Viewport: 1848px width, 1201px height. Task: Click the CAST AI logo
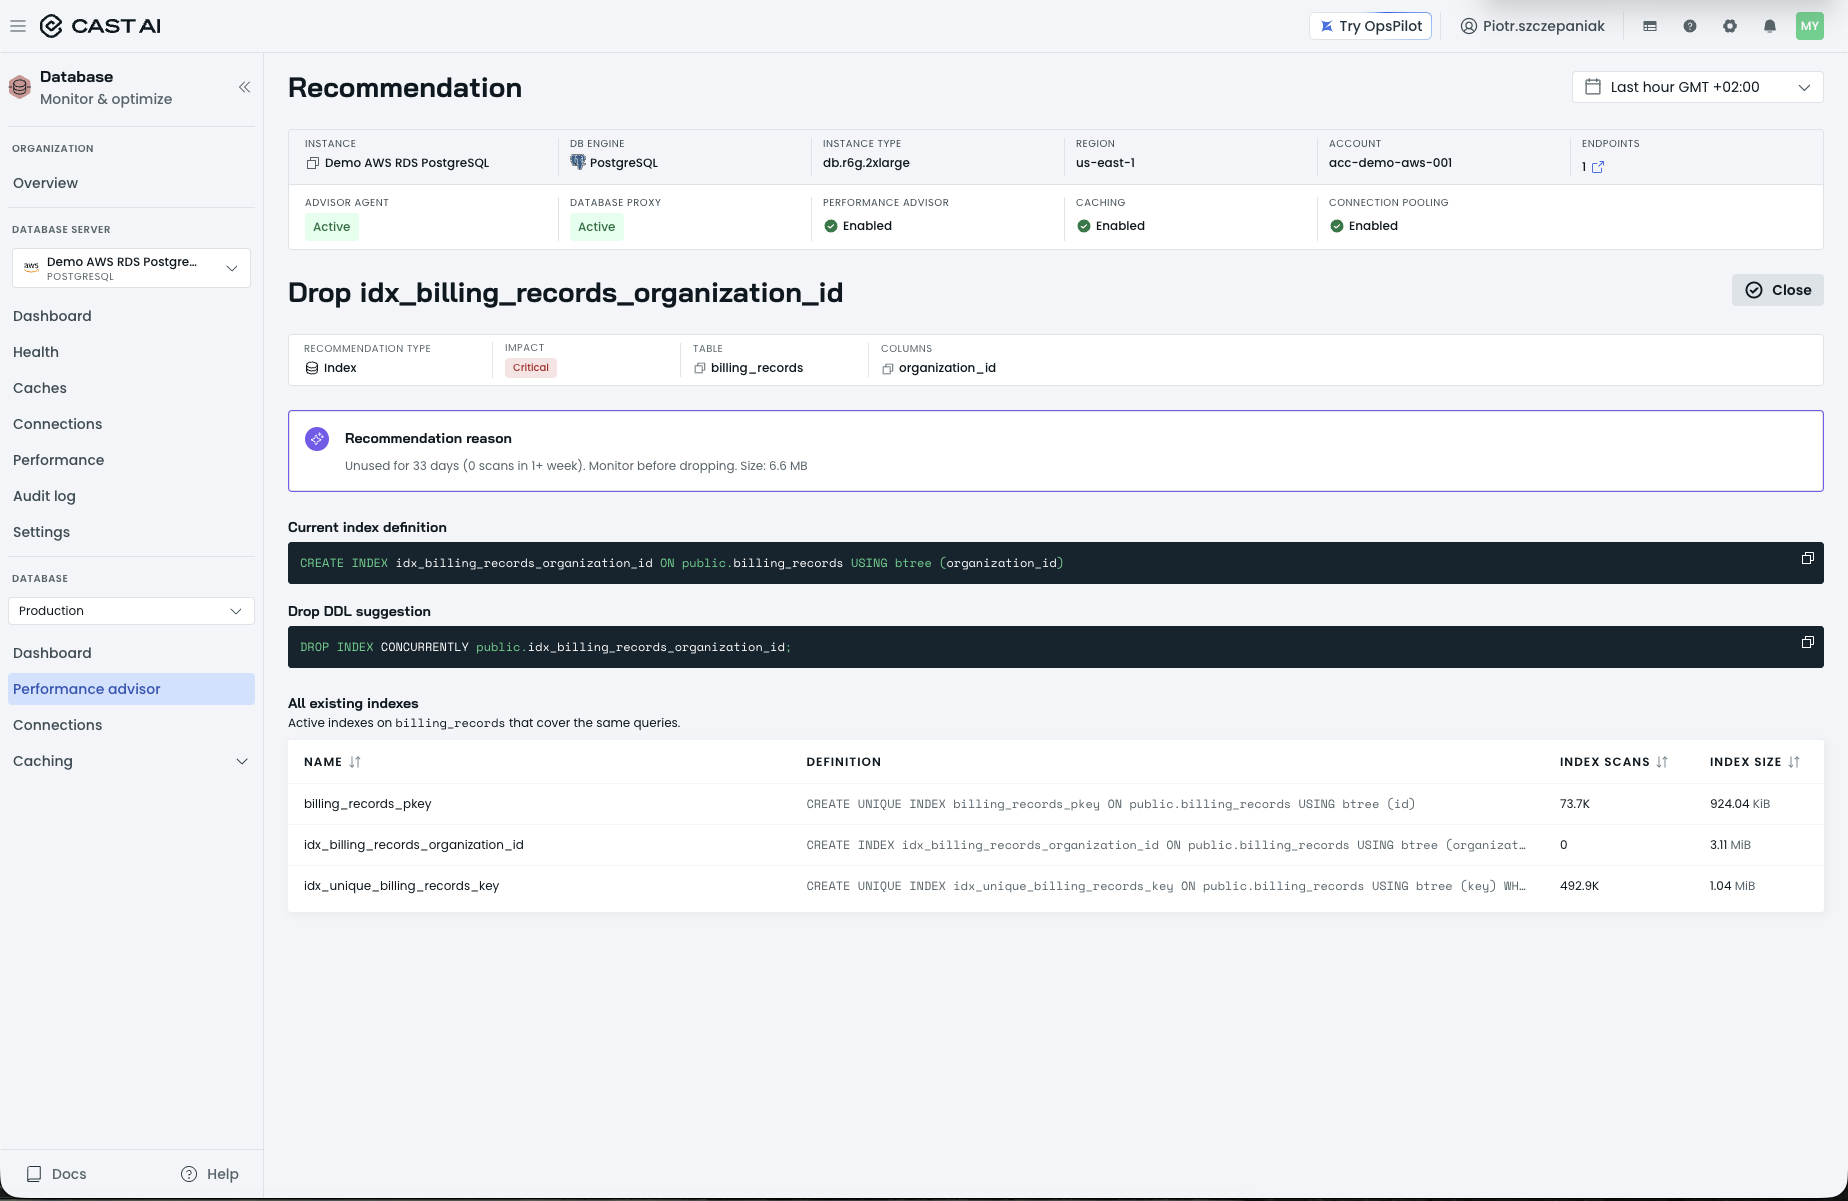coord(100,26)
